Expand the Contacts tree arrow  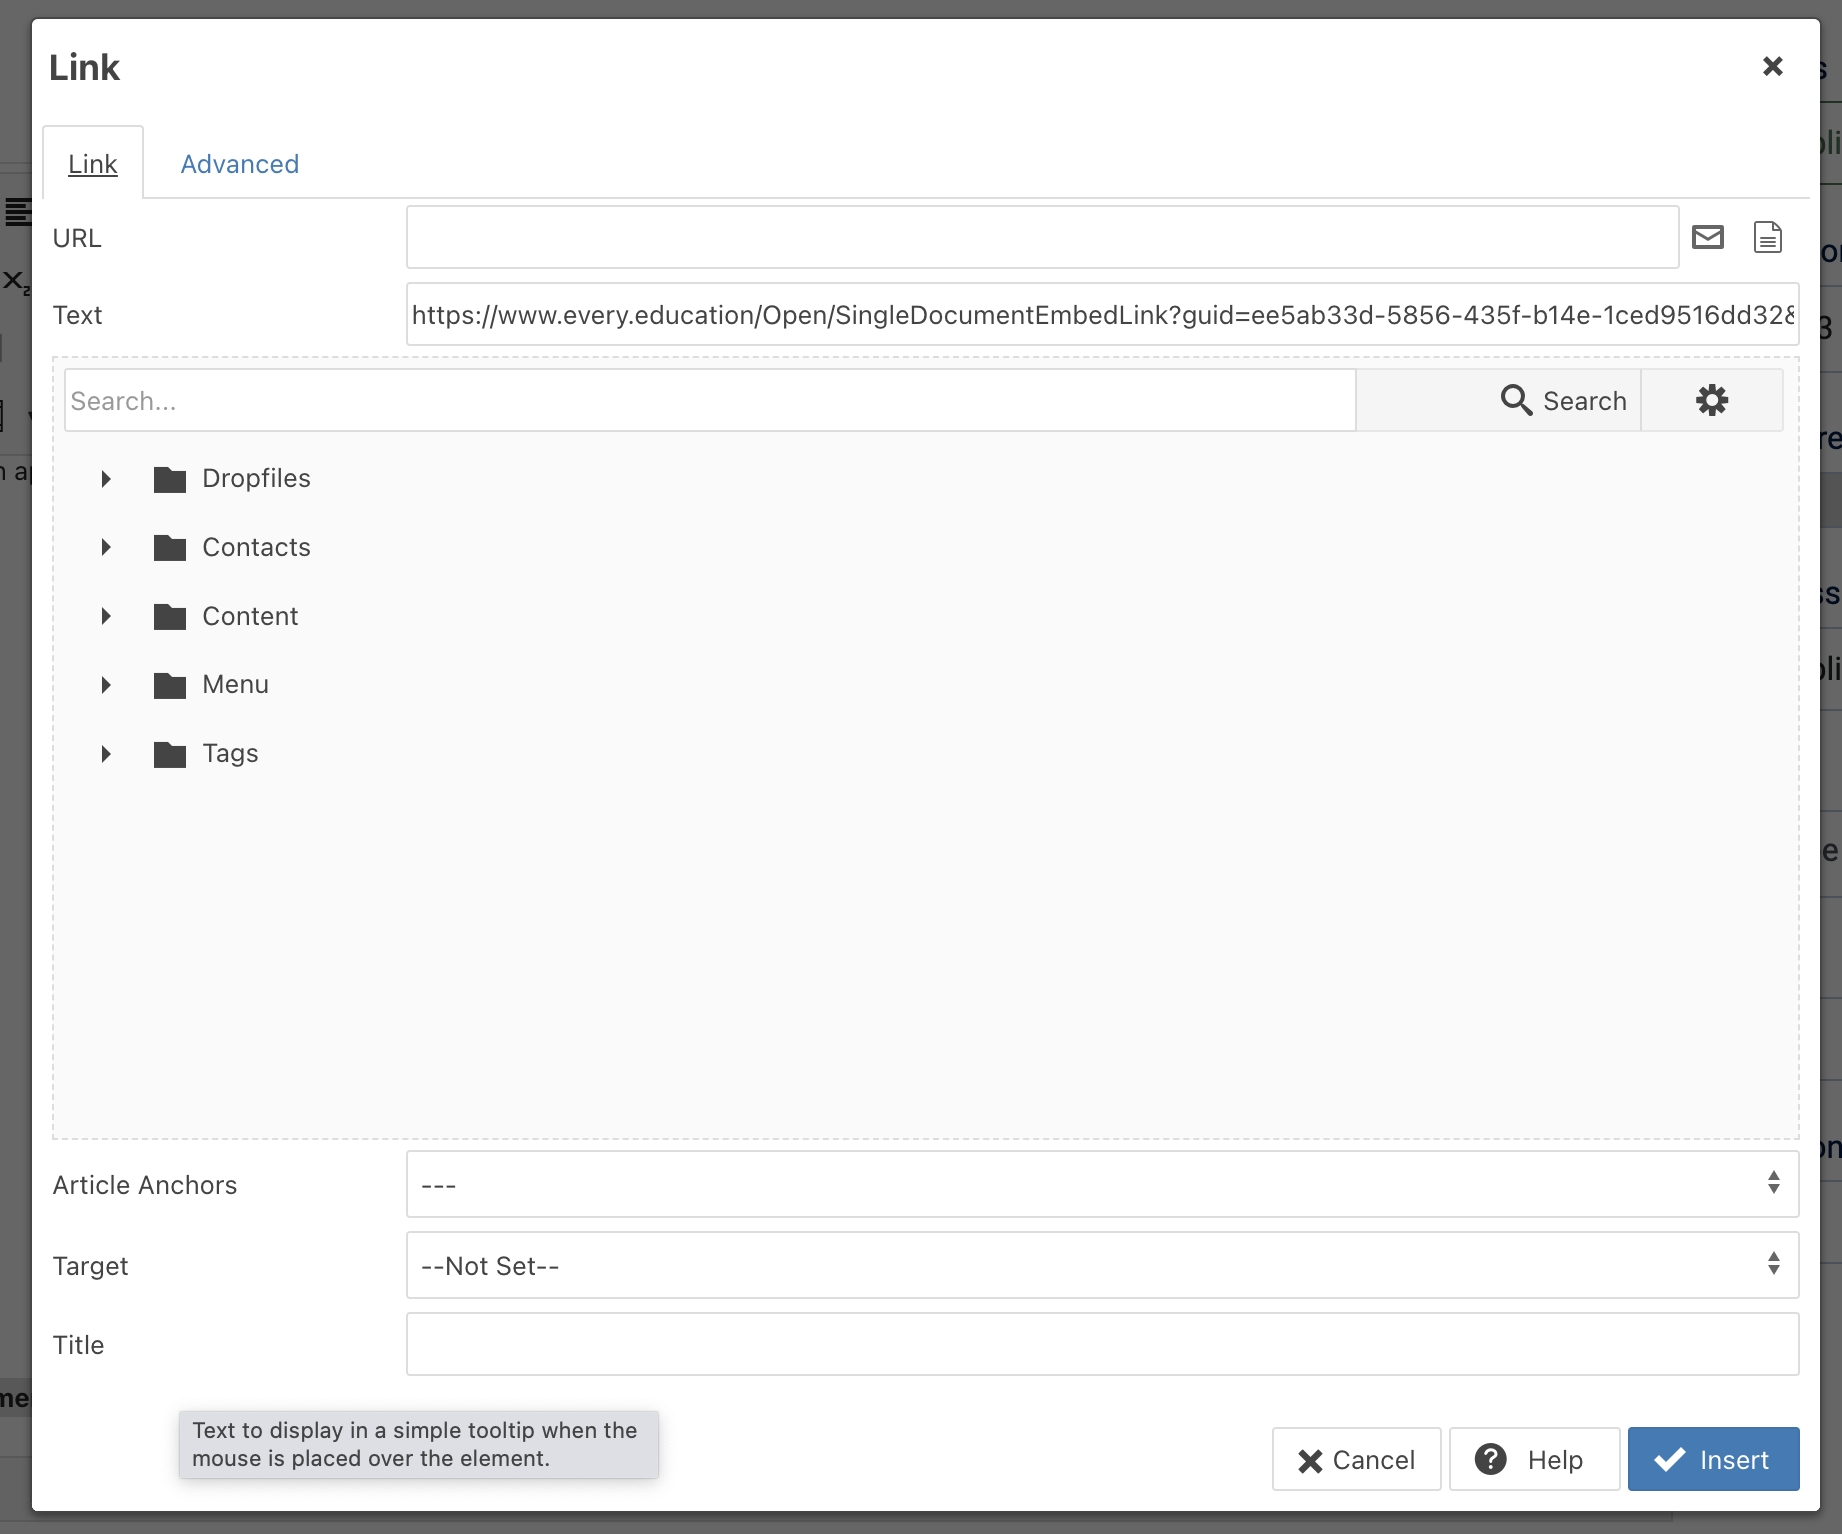click(106, 548)
